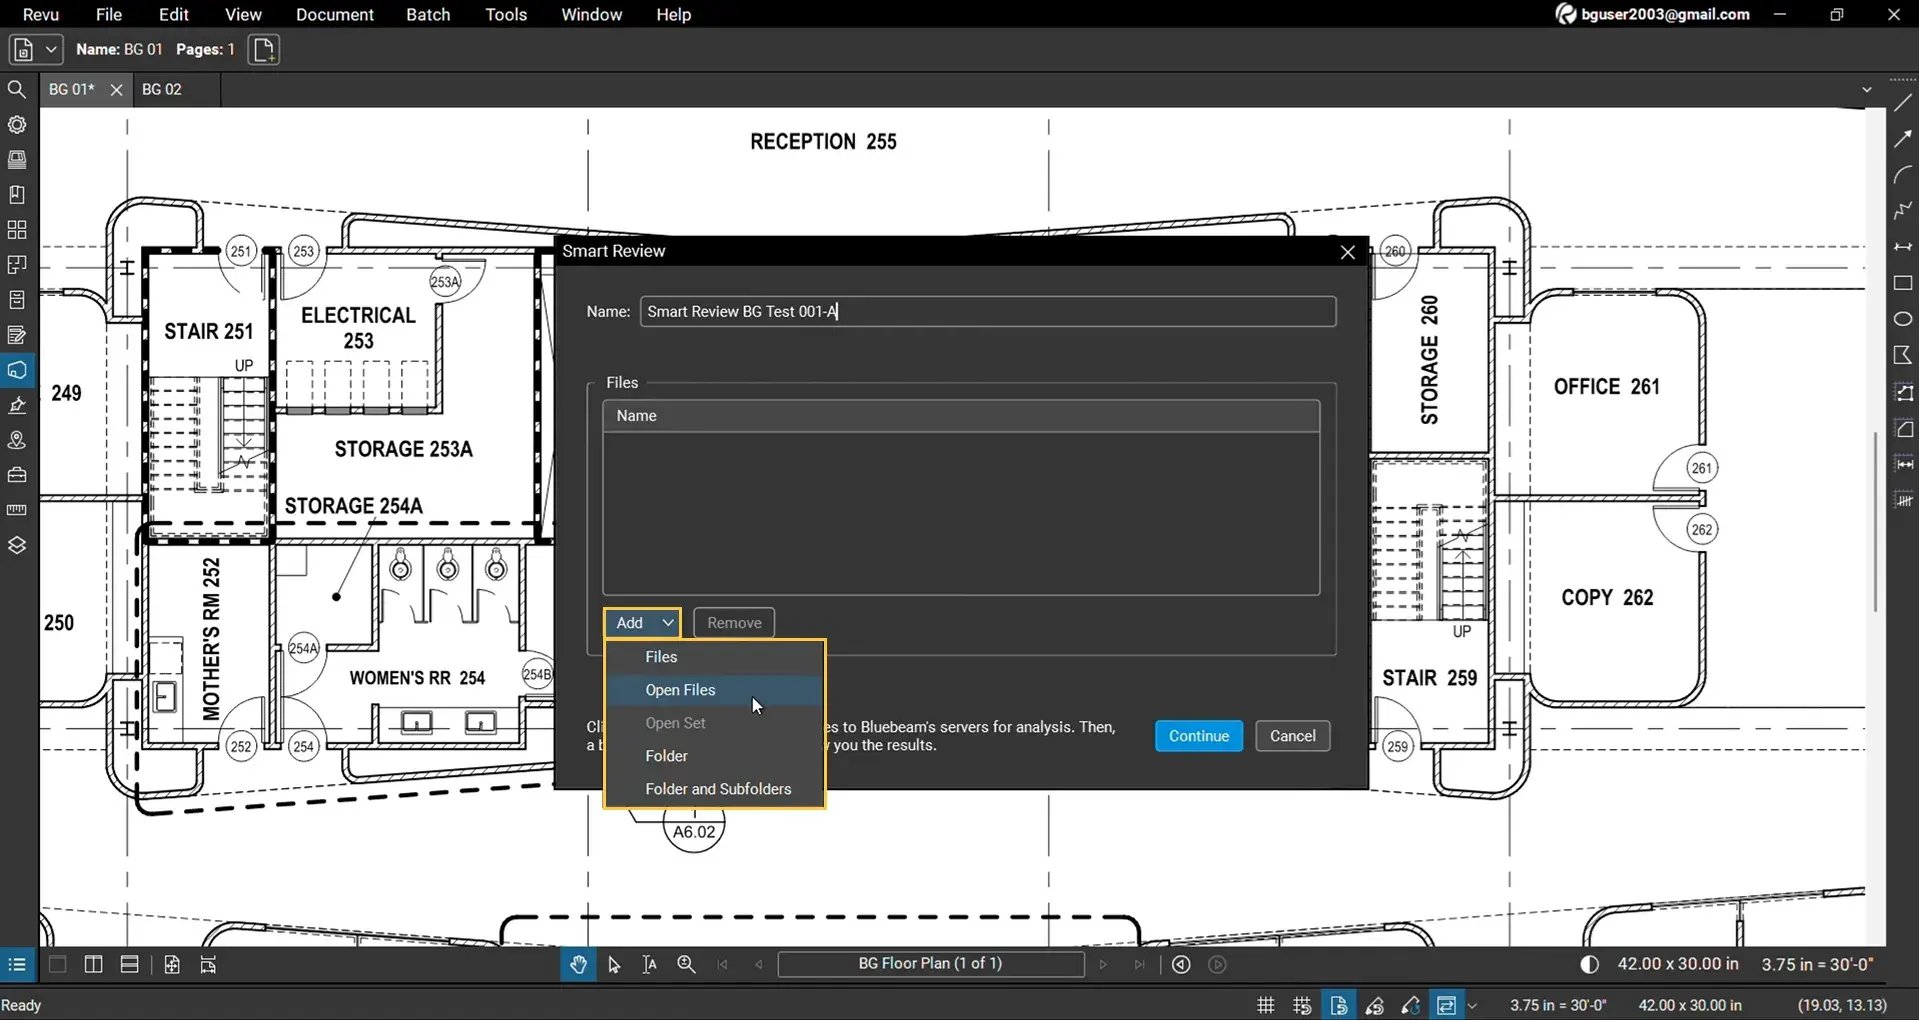This screenshot has height=1020, width=1919.
Task: Open the BG Floor Plan page selector box
Action: [x=931, y=964]
